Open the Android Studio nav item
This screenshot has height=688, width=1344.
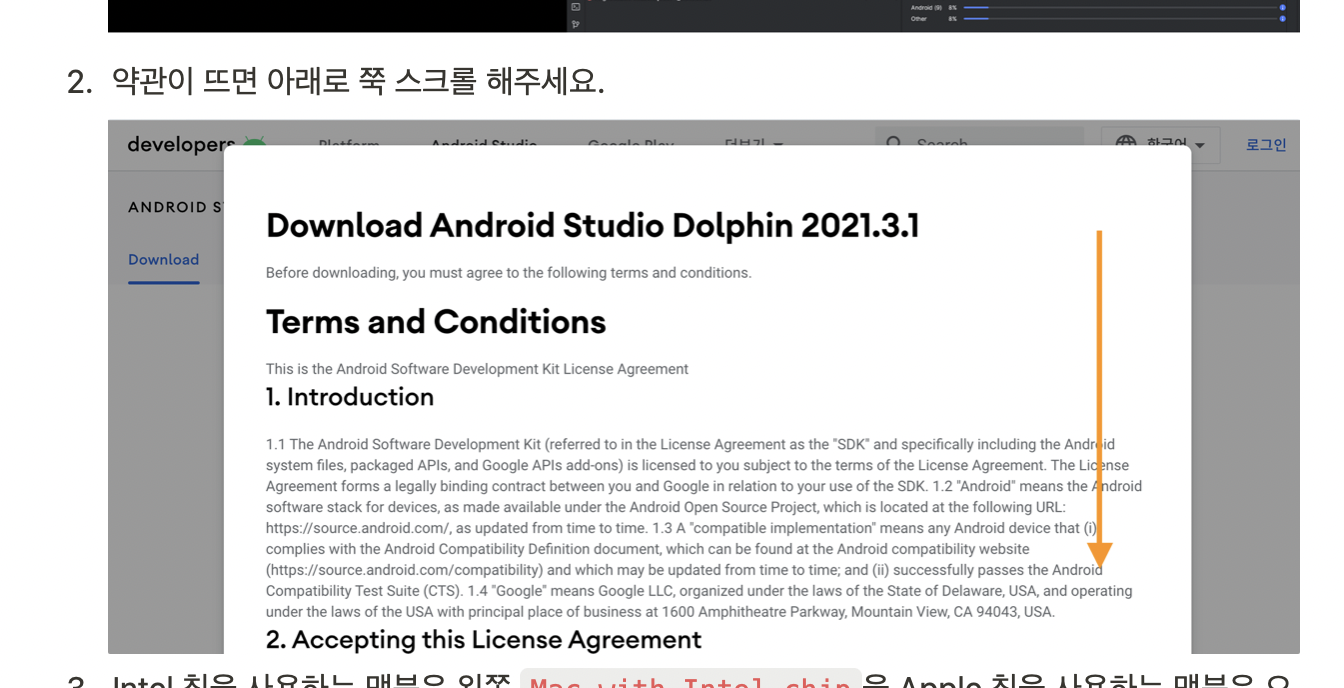coord(484,144)
